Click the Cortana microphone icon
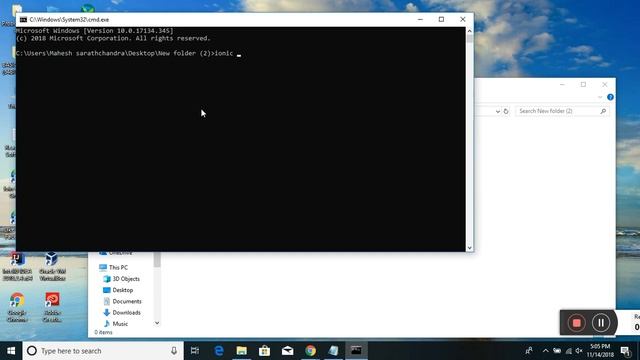This screenshot has width=640, height=360. [174, 351]
